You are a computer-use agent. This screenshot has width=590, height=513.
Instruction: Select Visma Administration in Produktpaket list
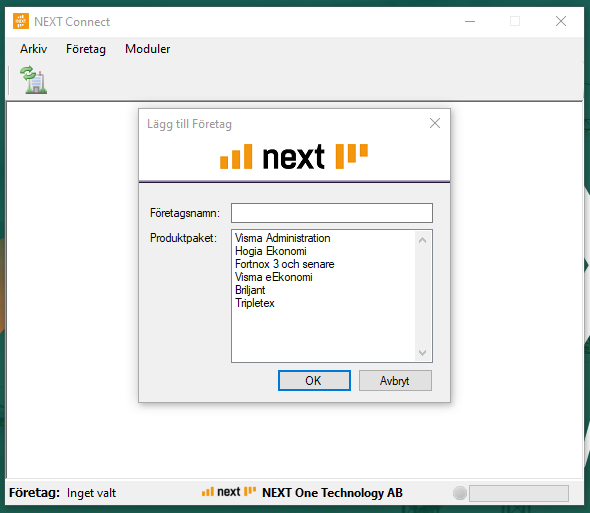click(283, 238)
